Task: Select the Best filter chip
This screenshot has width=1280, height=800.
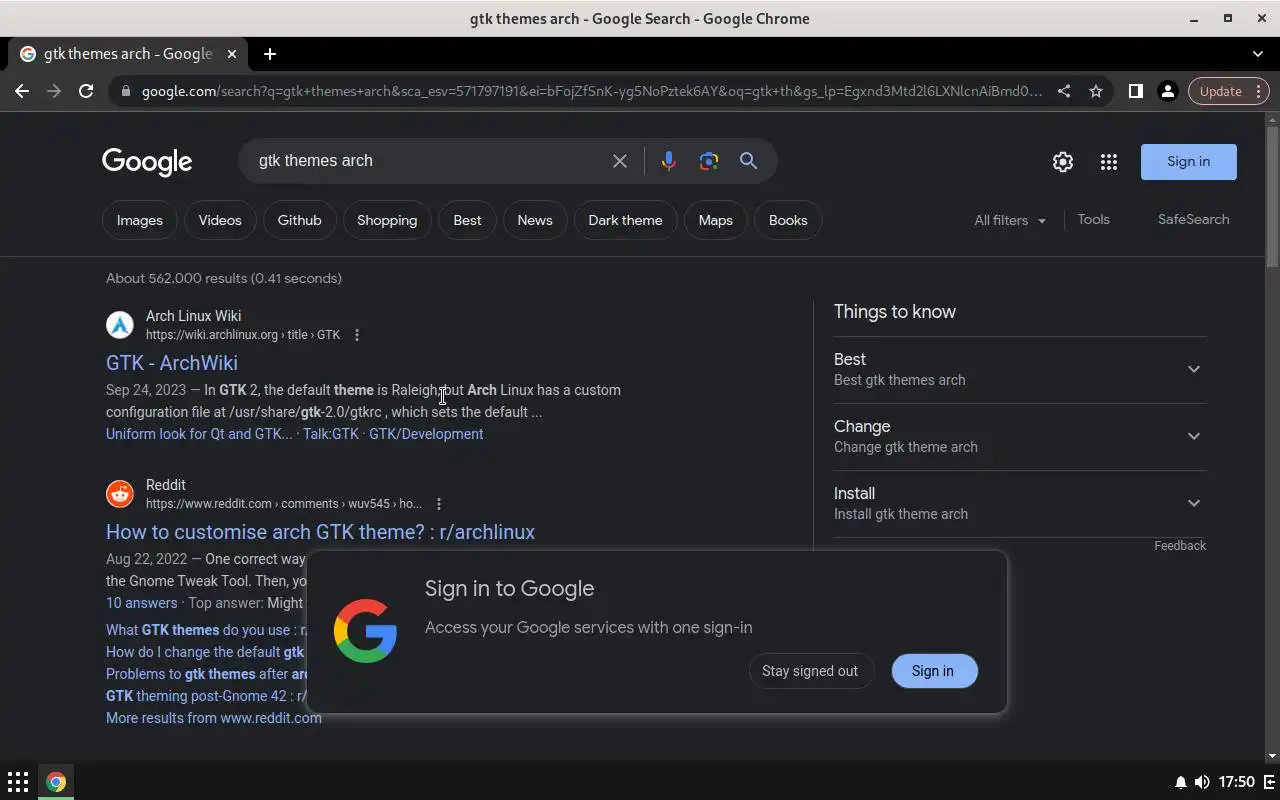Action: tap(467, 220)
